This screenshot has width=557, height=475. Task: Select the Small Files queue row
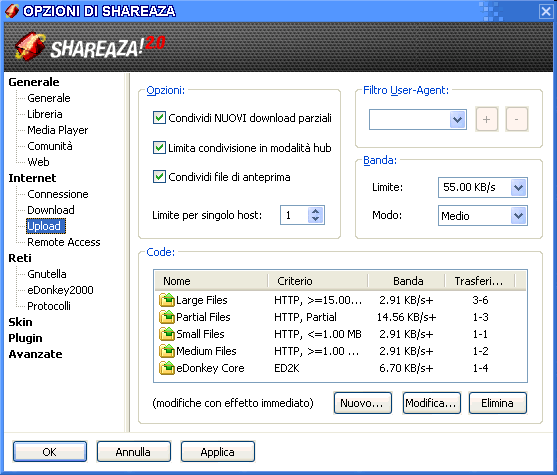340,334
